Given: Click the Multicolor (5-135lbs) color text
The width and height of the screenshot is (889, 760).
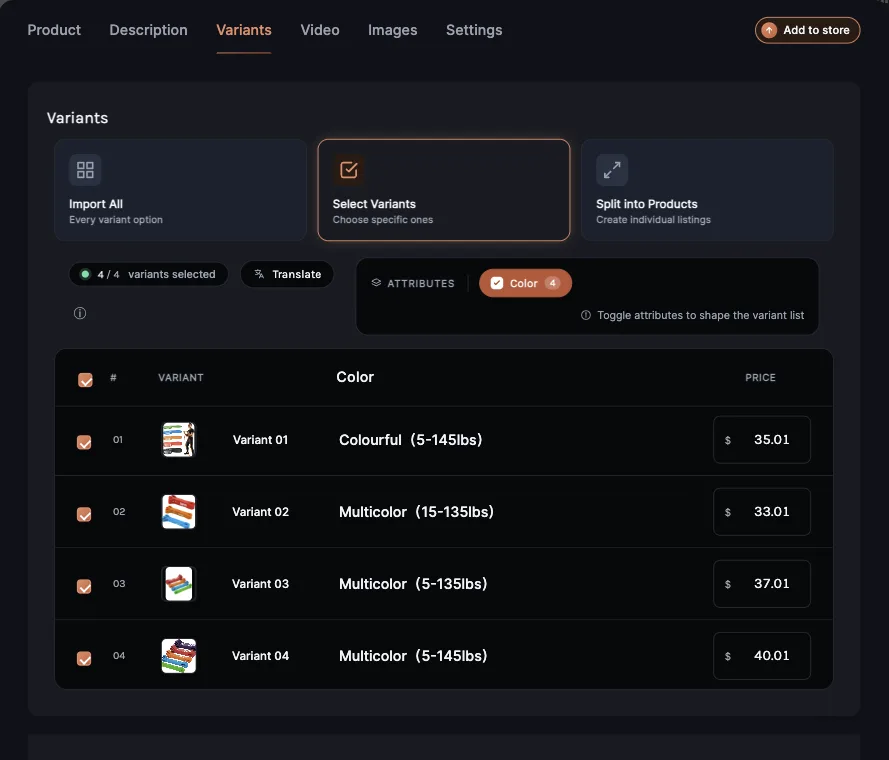Looking at the screenshot, I should 413,584.
